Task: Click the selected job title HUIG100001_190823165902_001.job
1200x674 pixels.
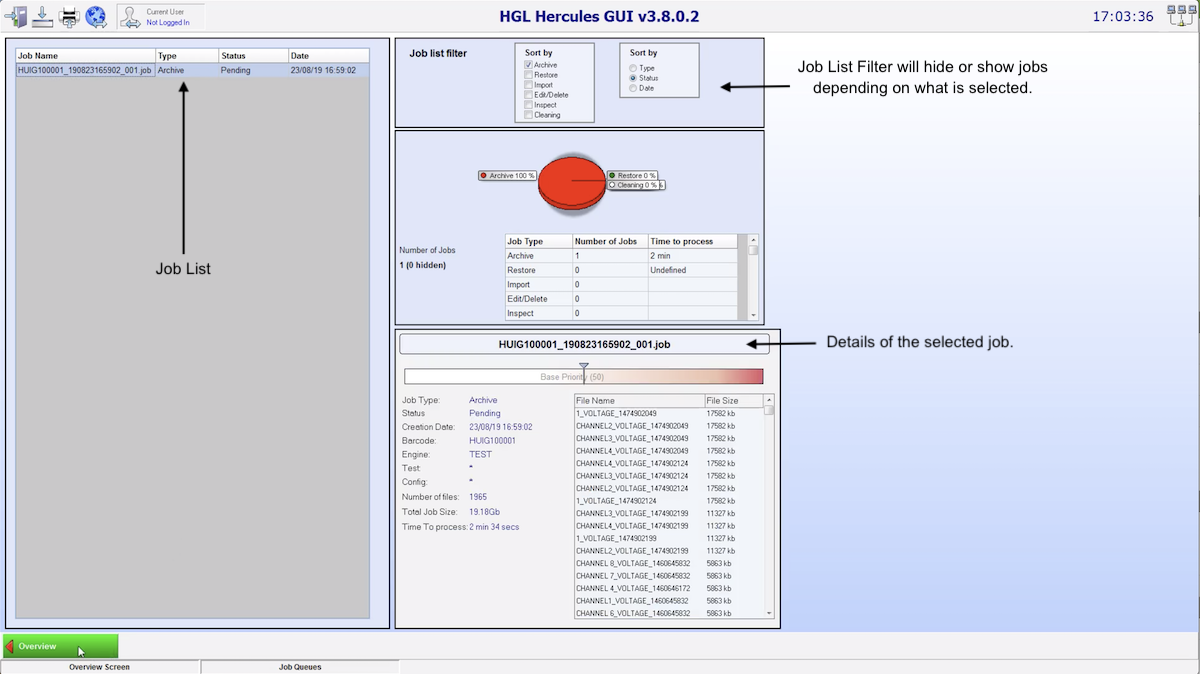Action: point(584,343)
